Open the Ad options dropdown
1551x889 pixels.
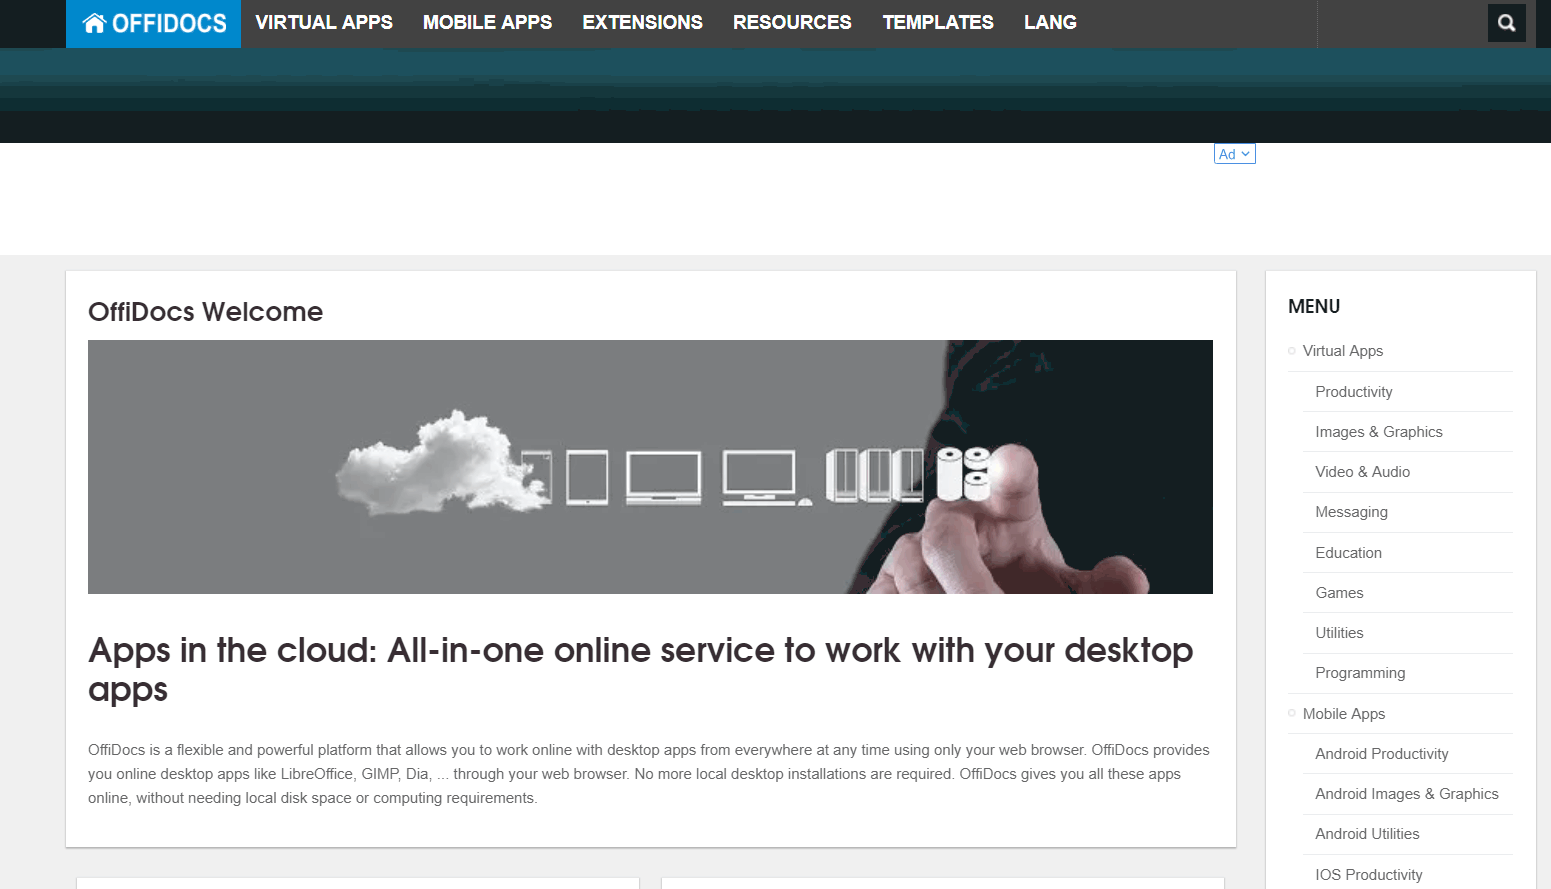tap(1234, 154)
